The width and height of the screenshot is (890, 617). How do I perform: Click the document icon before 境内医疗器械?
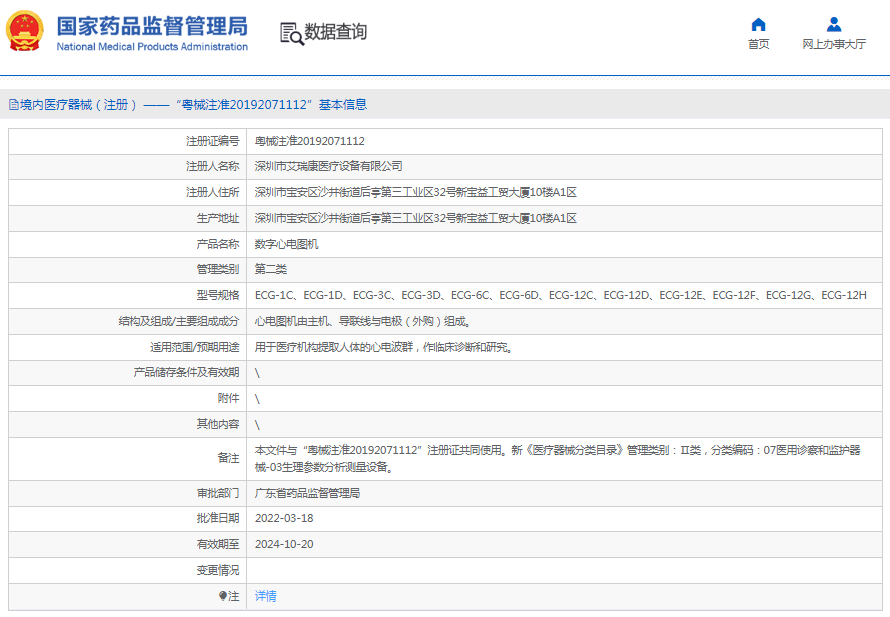(14, 105)
